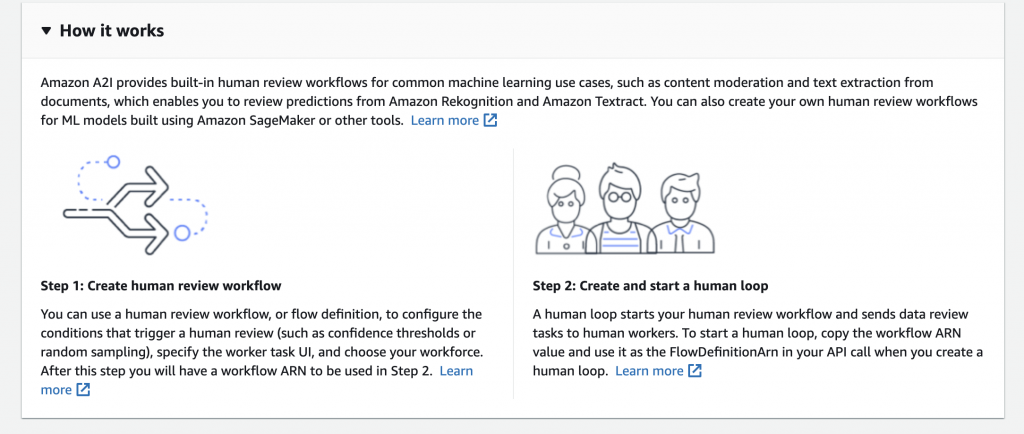The height and width of the screenshot is (434, 1024).
Task: Open Learn more link after SageMaker sentence
Action: click(x=445, y=120)
